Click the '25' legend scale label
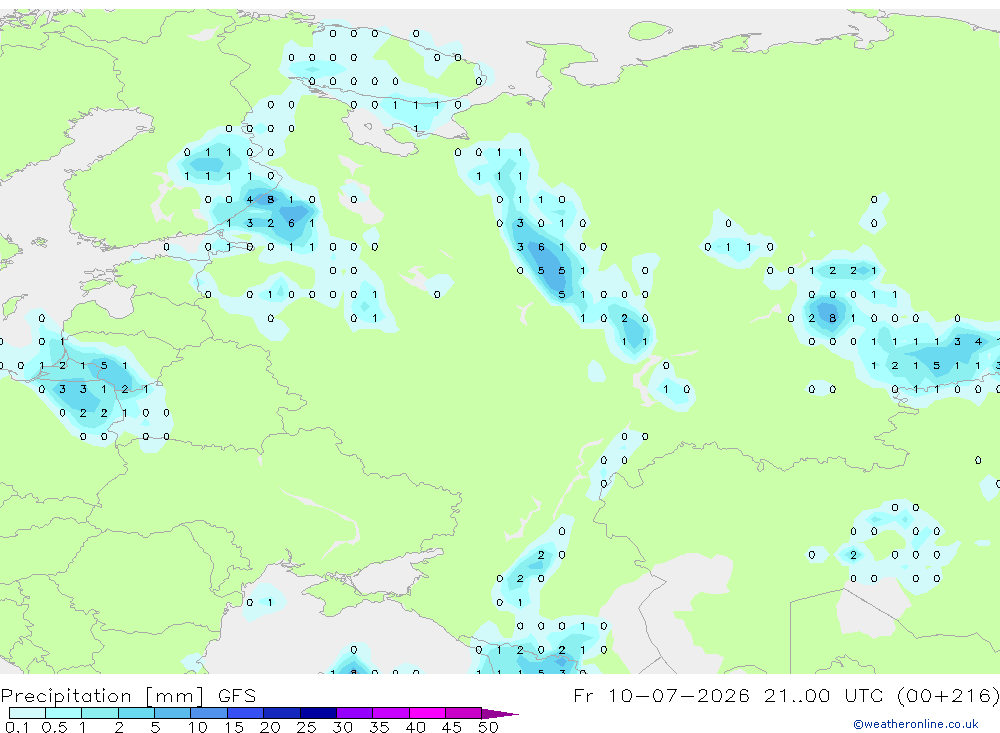The height and width of the screenshot is (733, 1000). (x=306, y=727)
